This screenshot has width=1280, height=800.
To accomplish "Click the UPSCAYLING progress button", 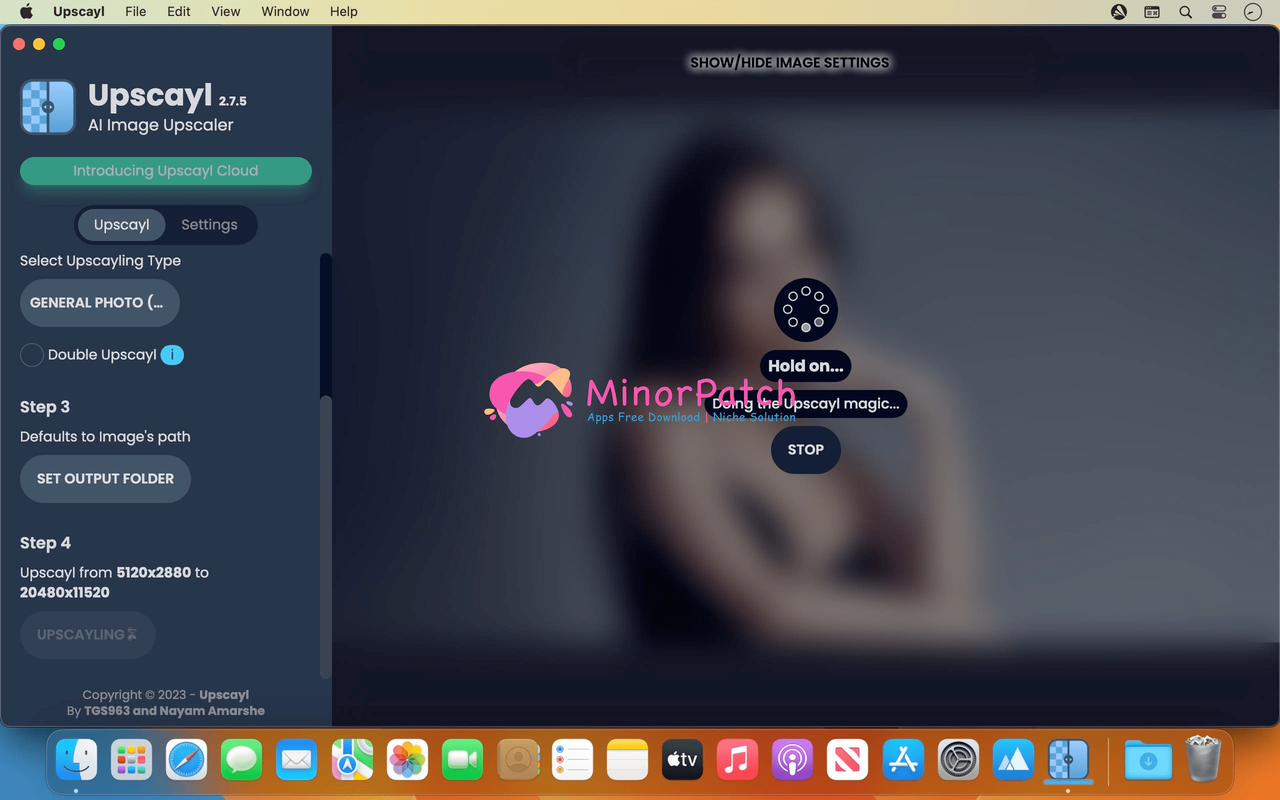I will click(88, 635).
